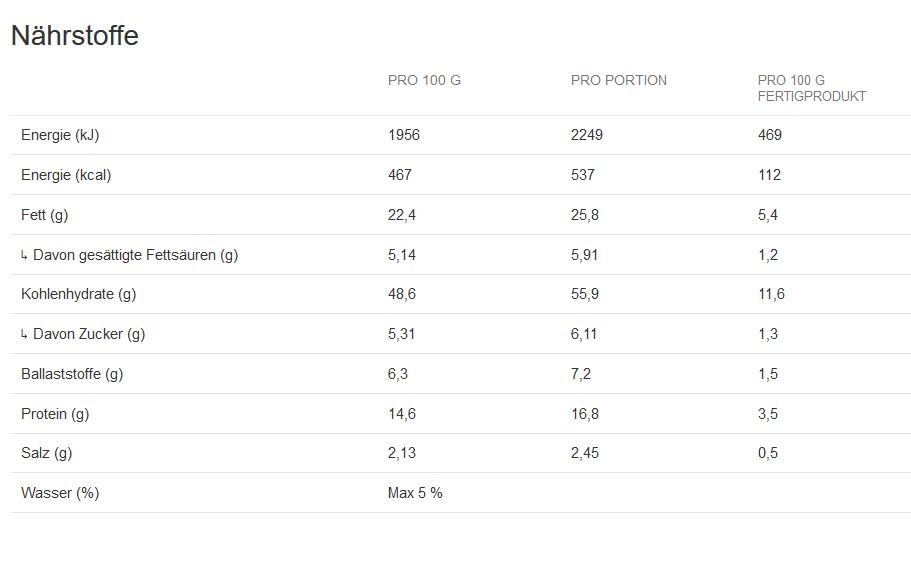
Task: Click the PRO PORTION column header
Action: (x=618, y=80)
